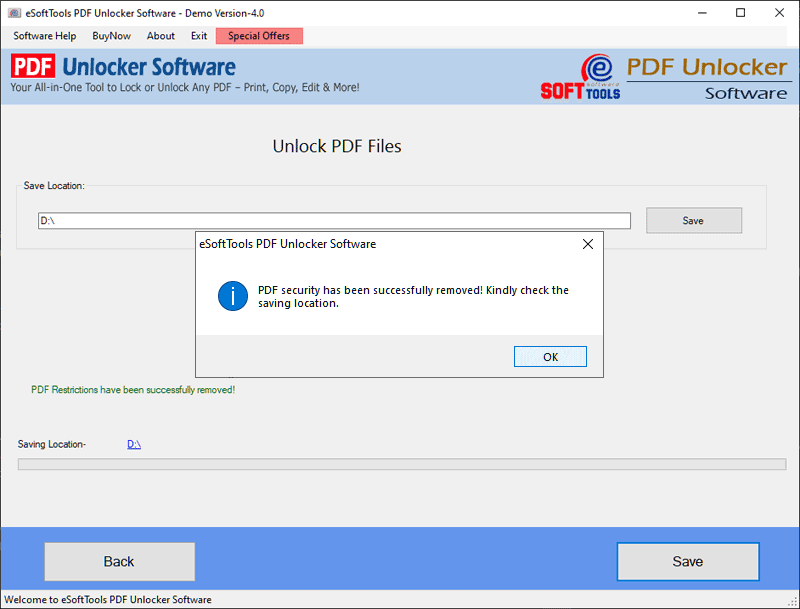This screenshot has width=800, height=609.
Task: Select About from the menu bar
Action: (x=160, y=35)
